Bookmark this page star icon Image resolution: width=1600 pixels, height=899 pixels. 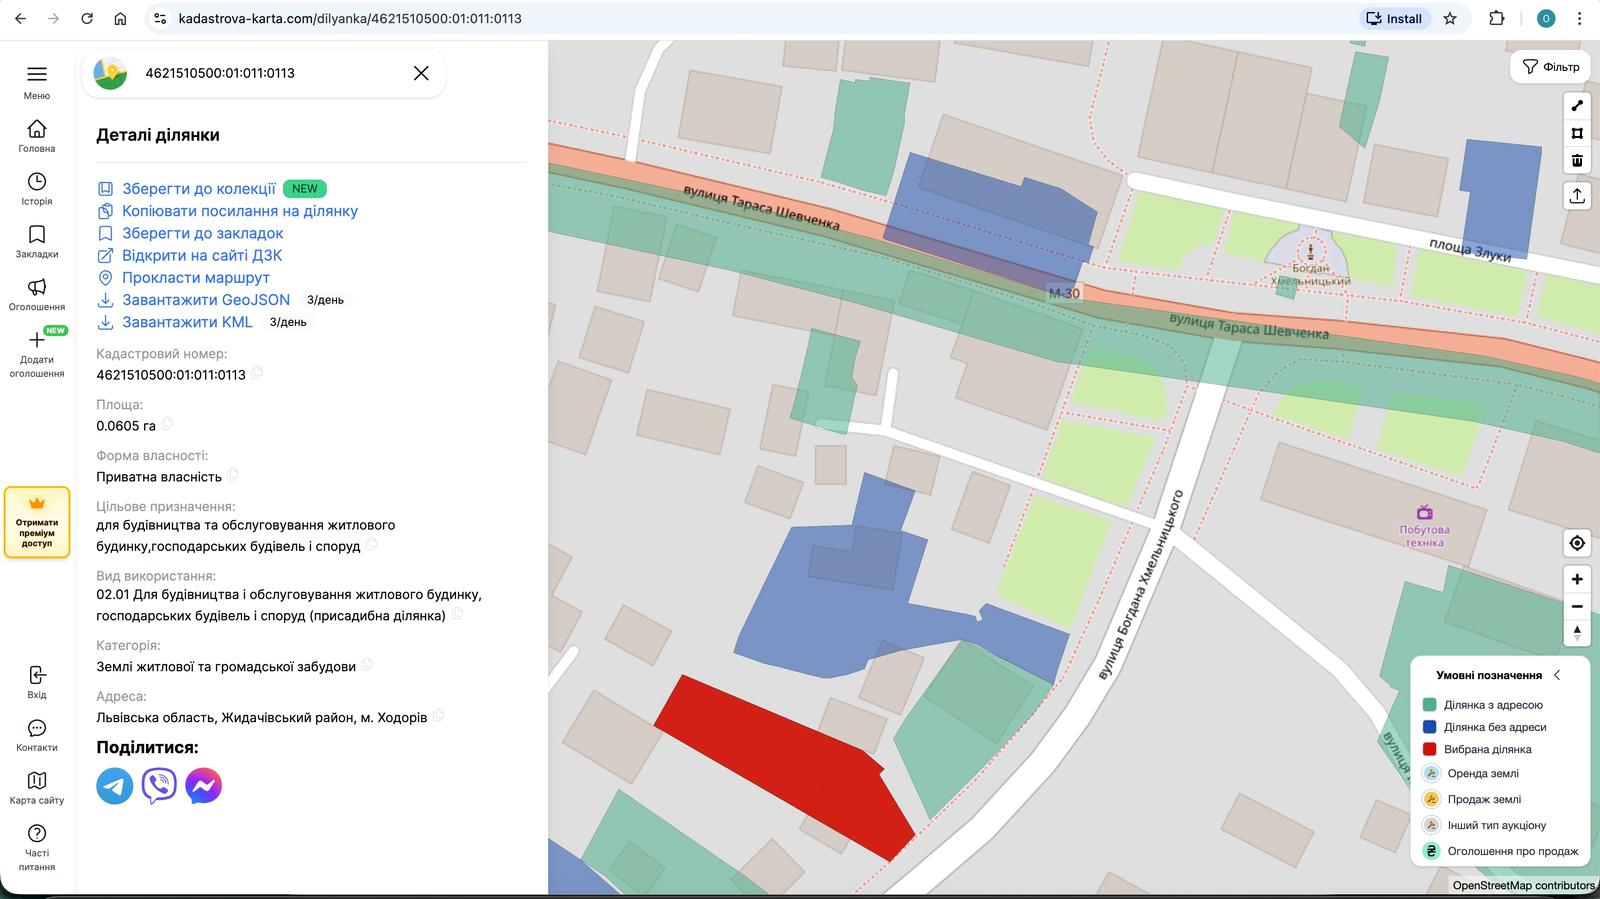point(1450,18)
